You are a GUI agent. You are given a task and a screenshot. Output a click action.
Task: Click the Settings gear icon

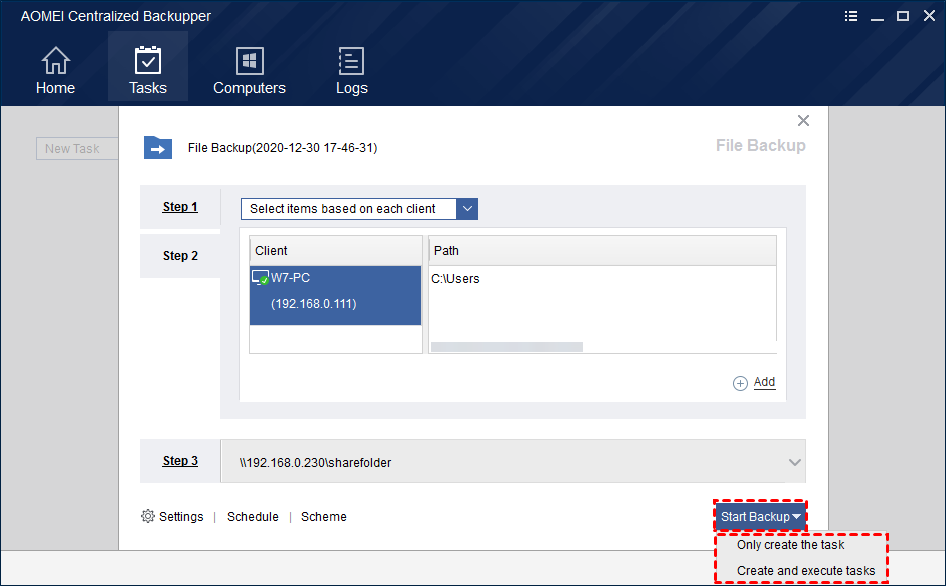pos(148,516)
